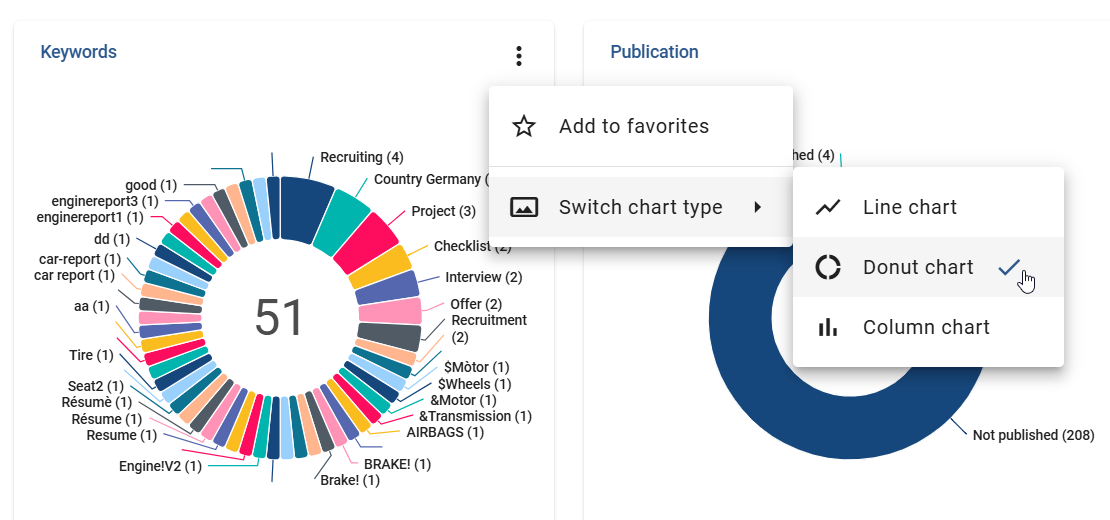The image size is (1110, 520).
Task: Click the Publication panel title
Action: 654,52
